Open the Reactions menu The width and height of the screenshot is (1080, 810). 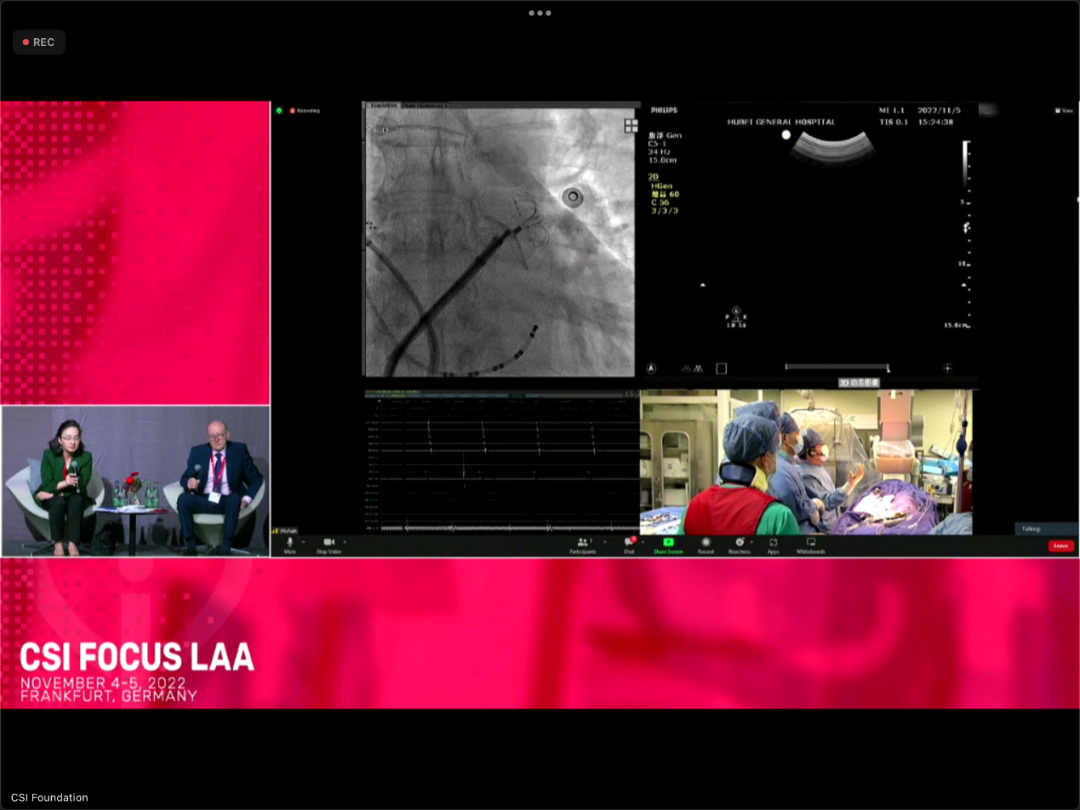(x=739, y=542)
